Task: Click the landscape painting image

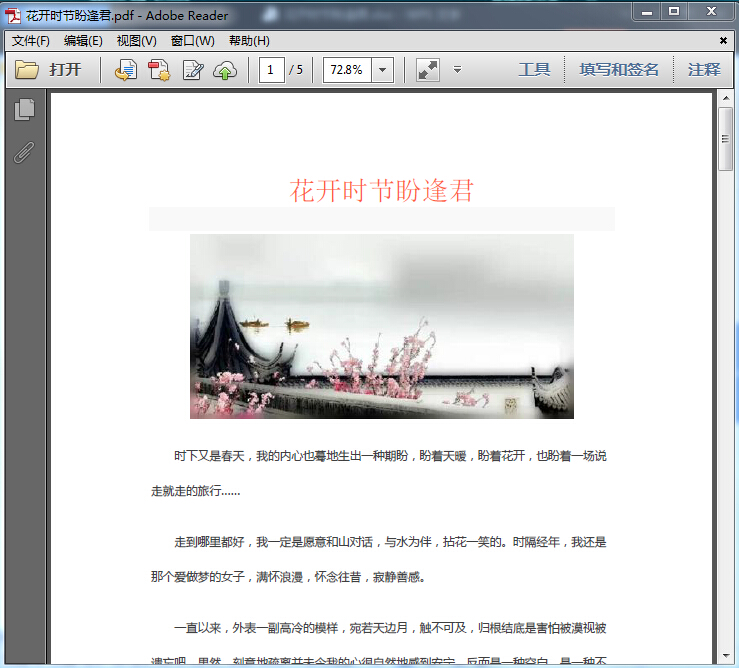Action: click(x=382, y=326)
